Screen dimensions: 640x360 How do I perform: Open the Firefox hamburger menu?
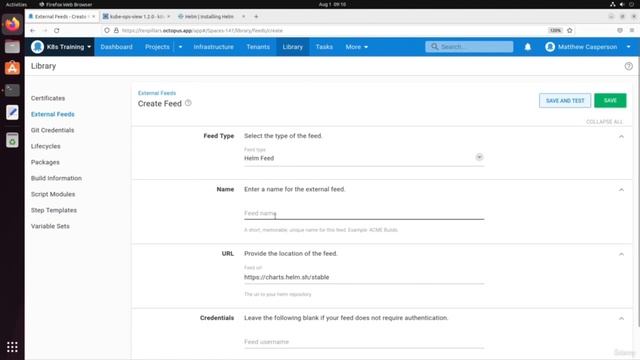coord(632,31)
